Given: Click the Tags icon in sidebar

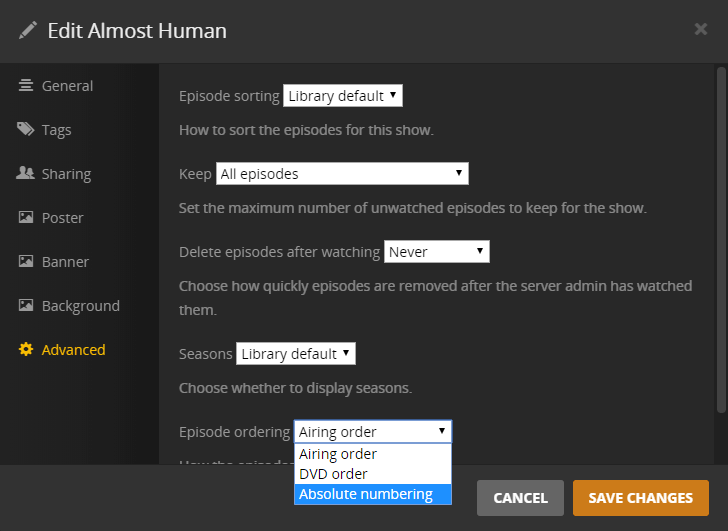Looking at the screenshot, I should click(x=26, y=130).
